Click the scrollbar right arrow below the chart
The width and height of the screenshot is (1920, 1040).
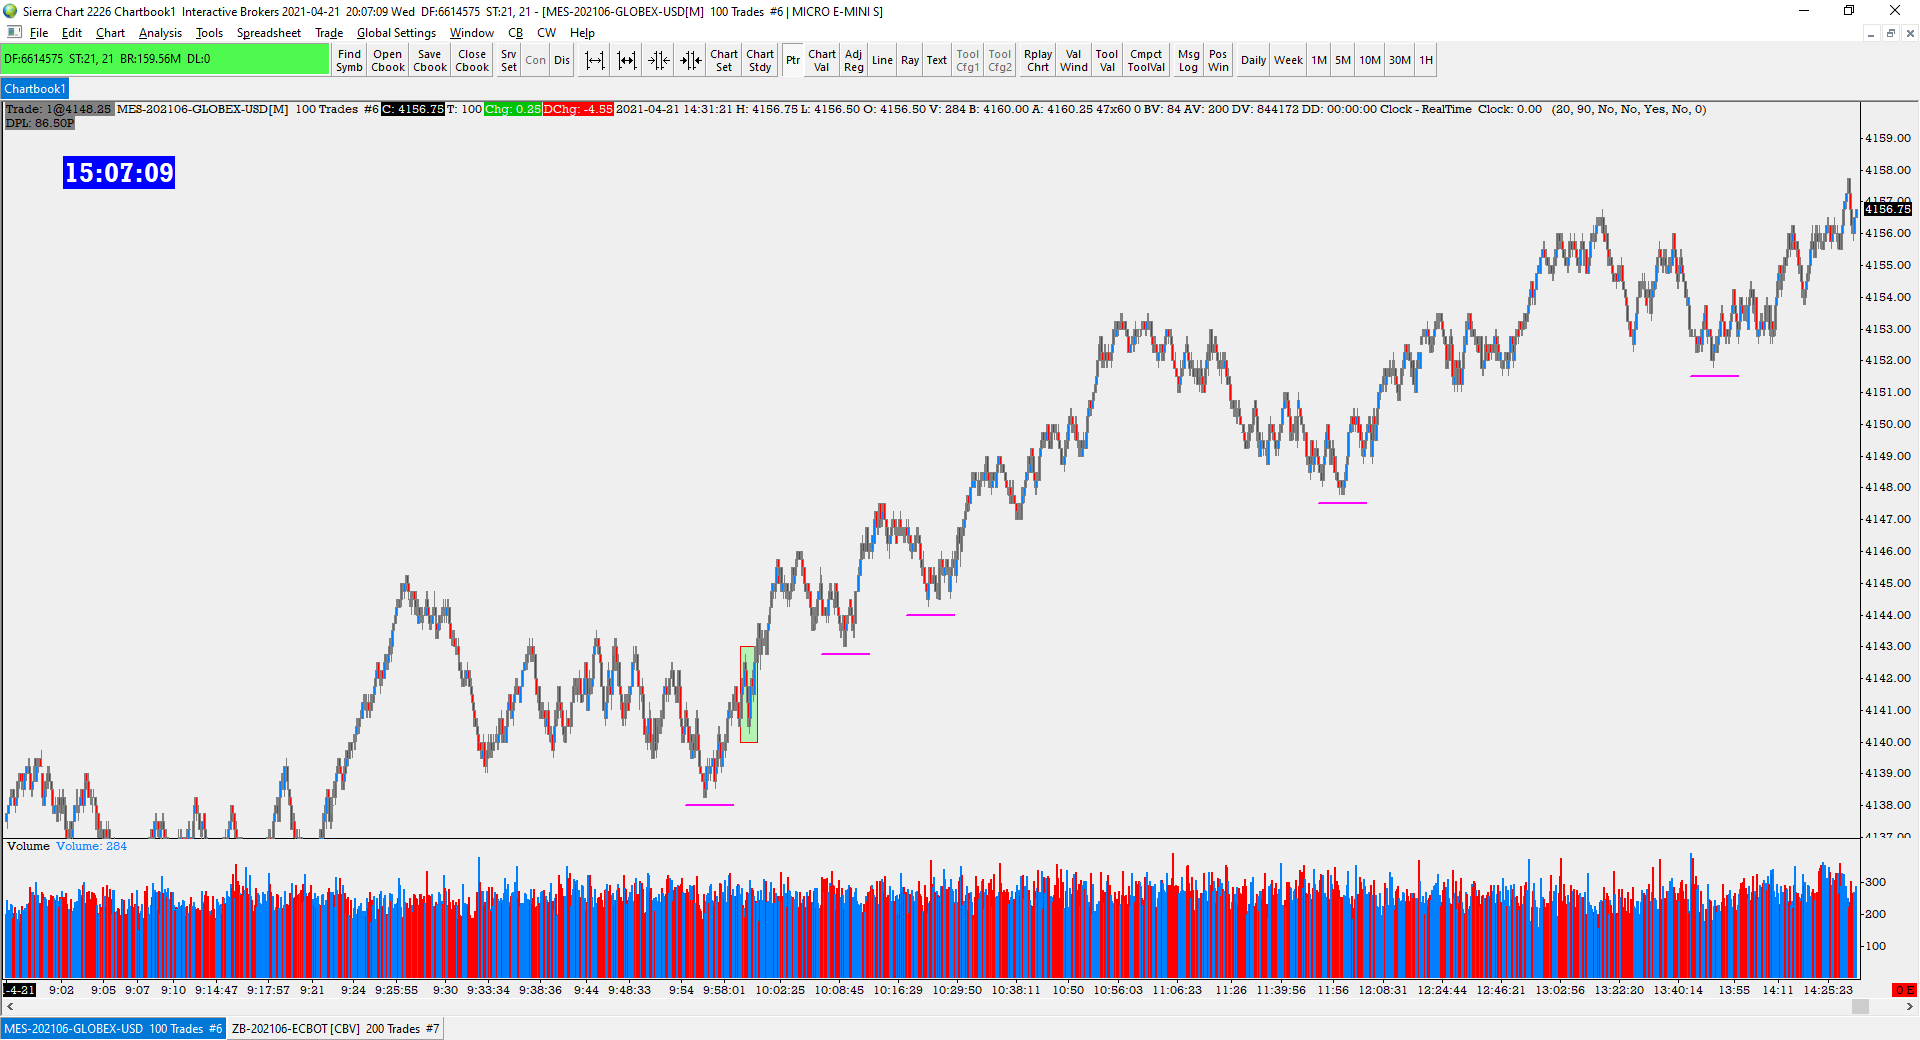[x=1910, y=1007]
